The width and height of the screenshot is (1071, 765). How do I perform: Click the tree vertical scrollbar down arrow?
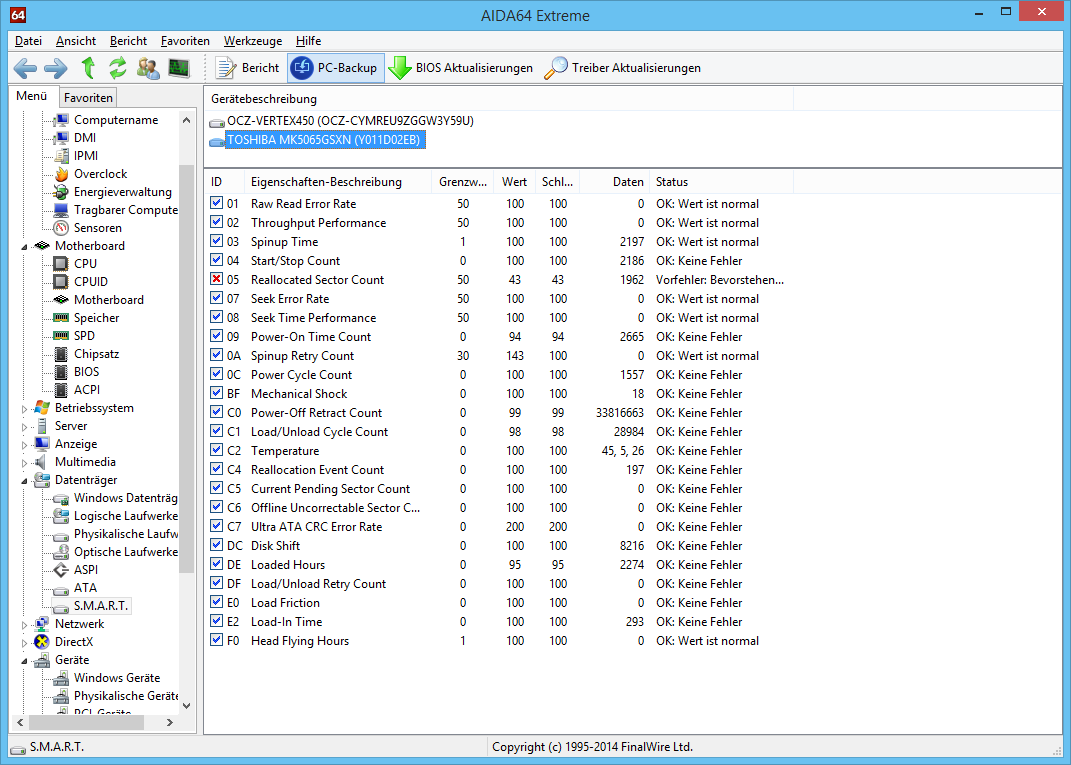(187, 706)
